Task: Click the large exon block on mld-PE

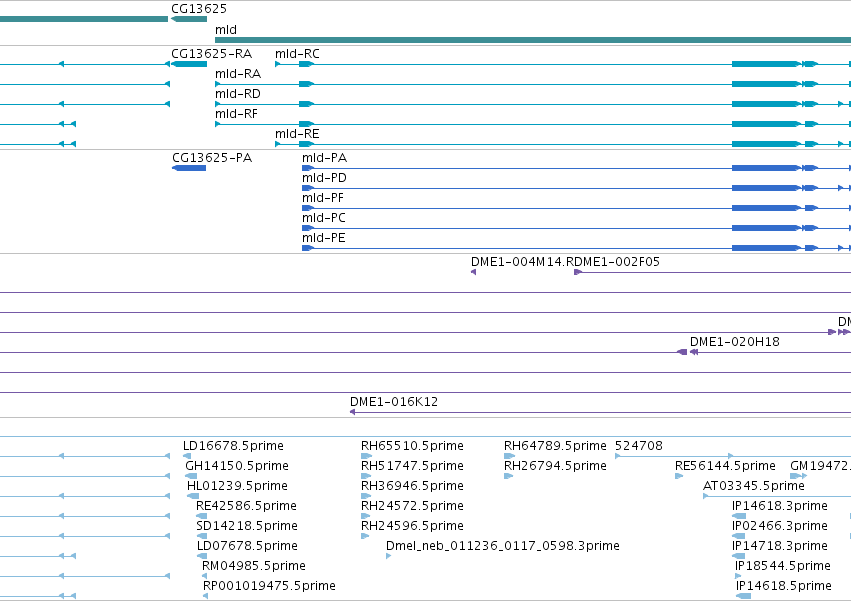Action: pos(766,248)
